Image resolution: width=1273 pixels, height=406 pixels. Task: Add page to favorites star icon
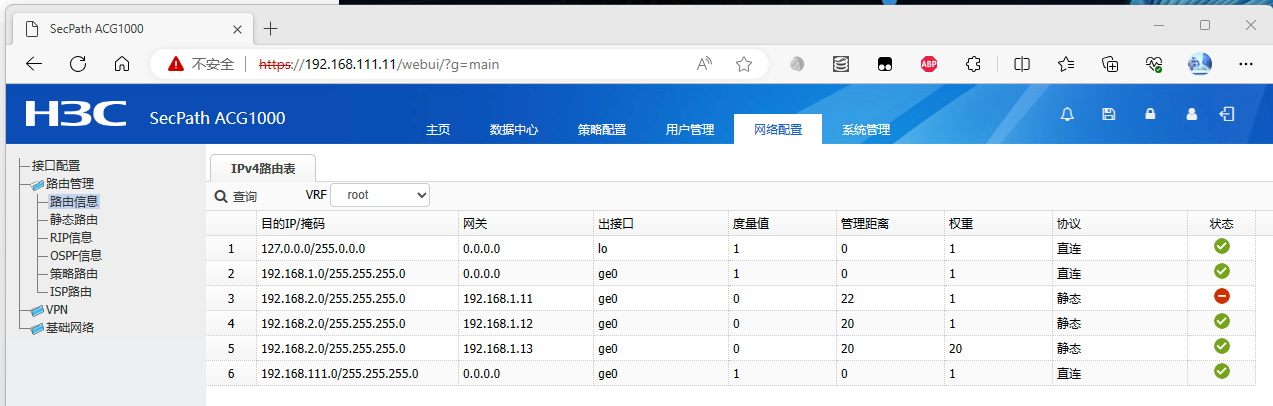pos(744,64)
